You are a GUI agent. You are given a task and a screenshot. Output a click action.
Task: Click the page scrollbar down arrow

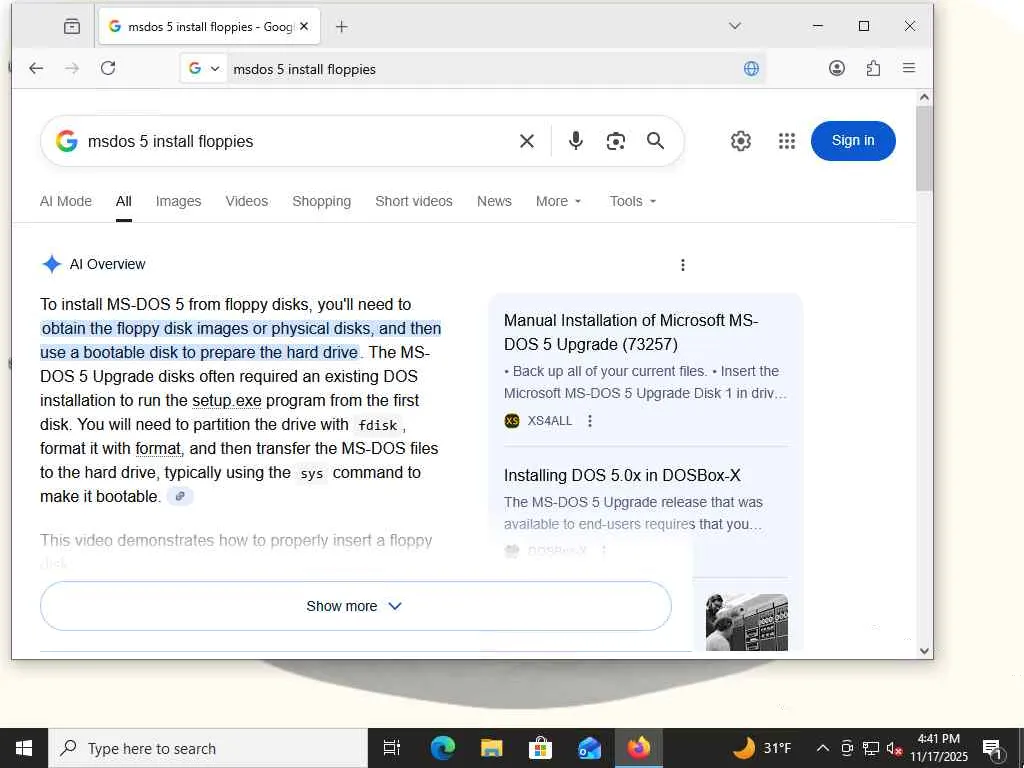(924, 650)
